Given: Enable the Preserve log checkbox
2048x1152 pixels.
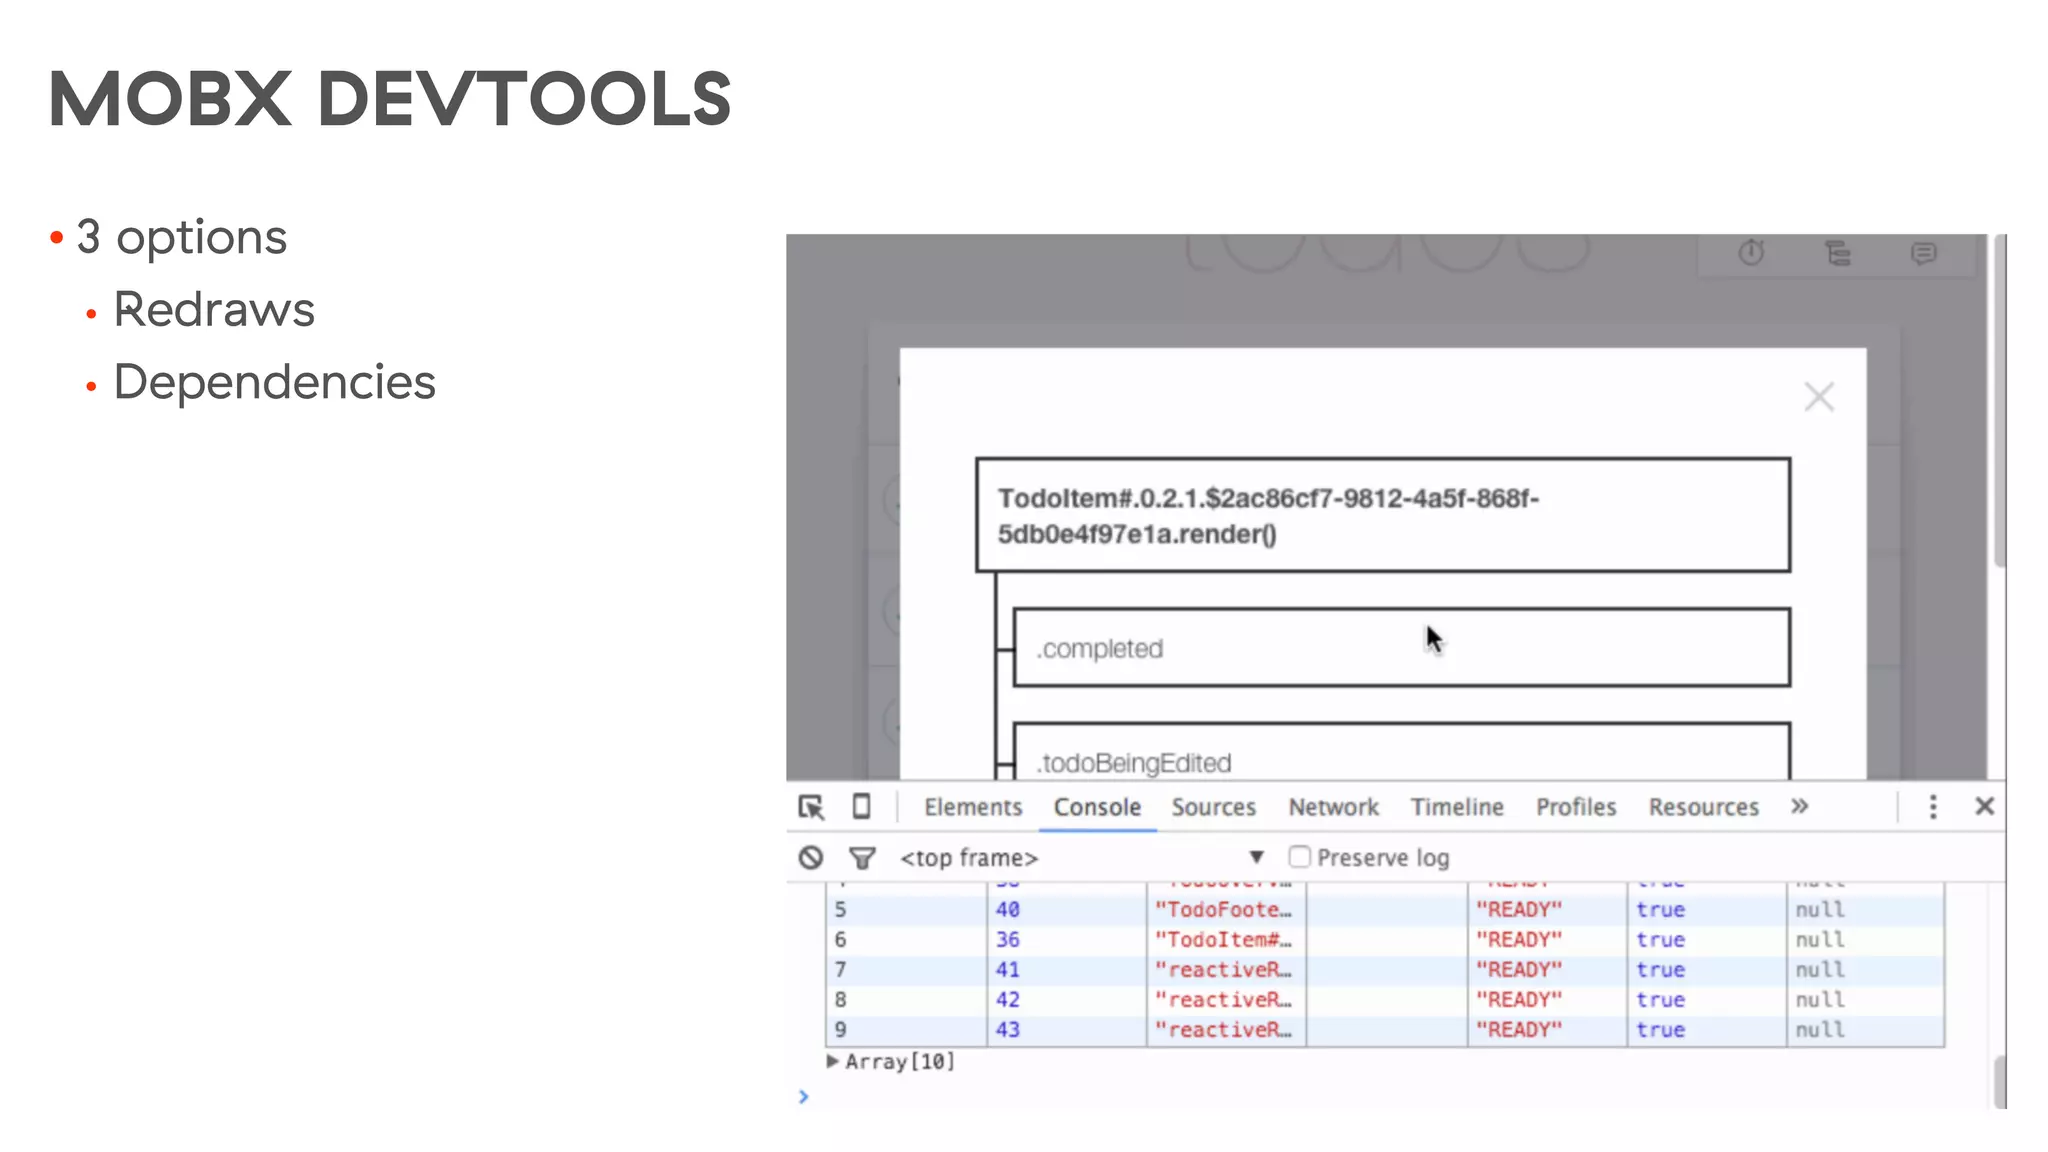Looking at the screenshot, I should [x=1299, y=857].
